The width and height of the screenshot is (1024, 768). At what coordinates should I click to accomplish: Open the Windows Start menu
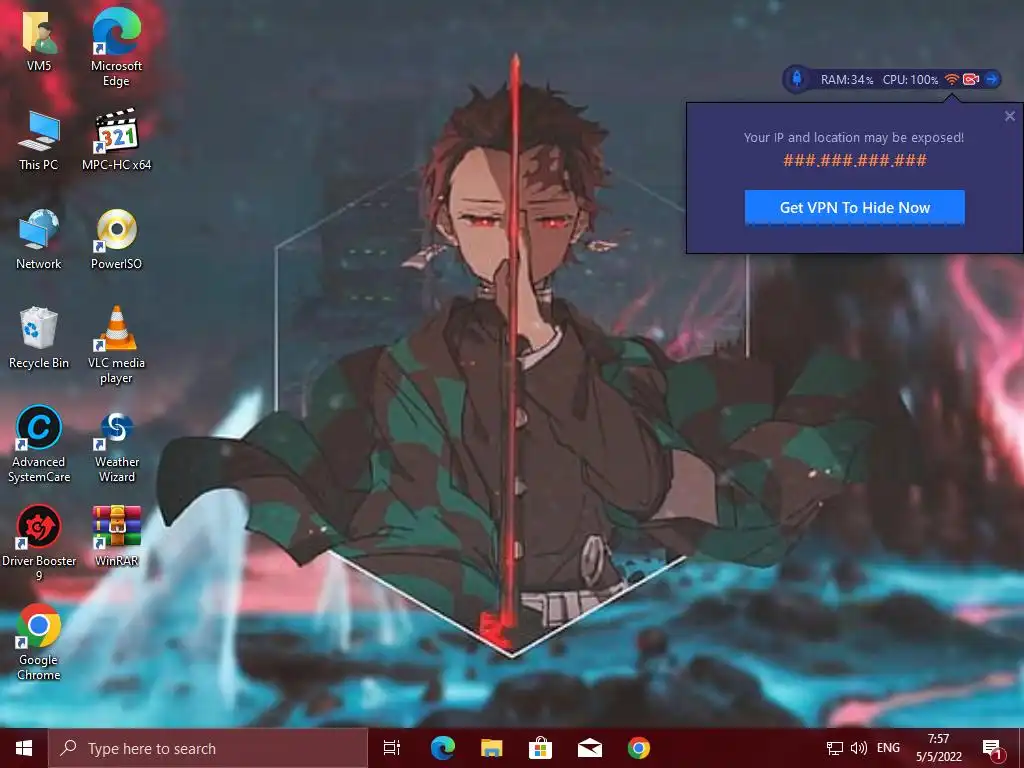point(24,748)
